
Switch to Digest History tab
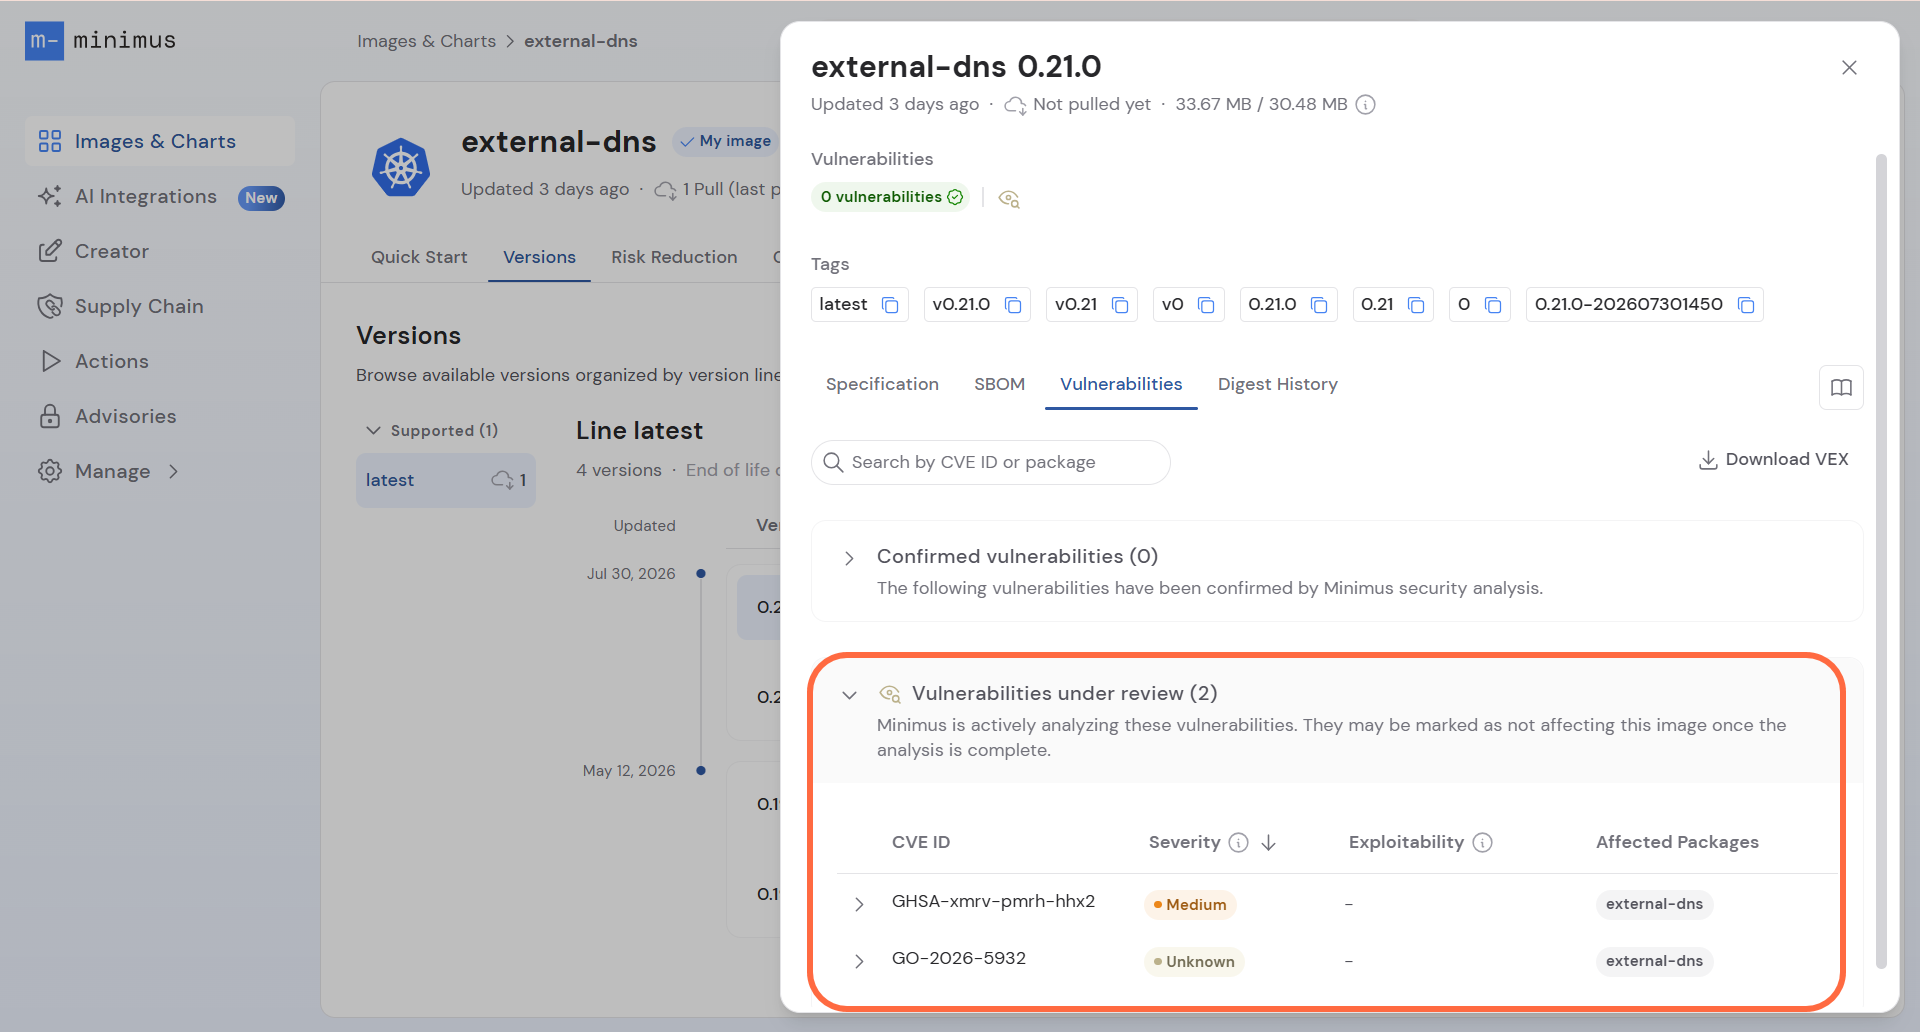click(1277, 384)
